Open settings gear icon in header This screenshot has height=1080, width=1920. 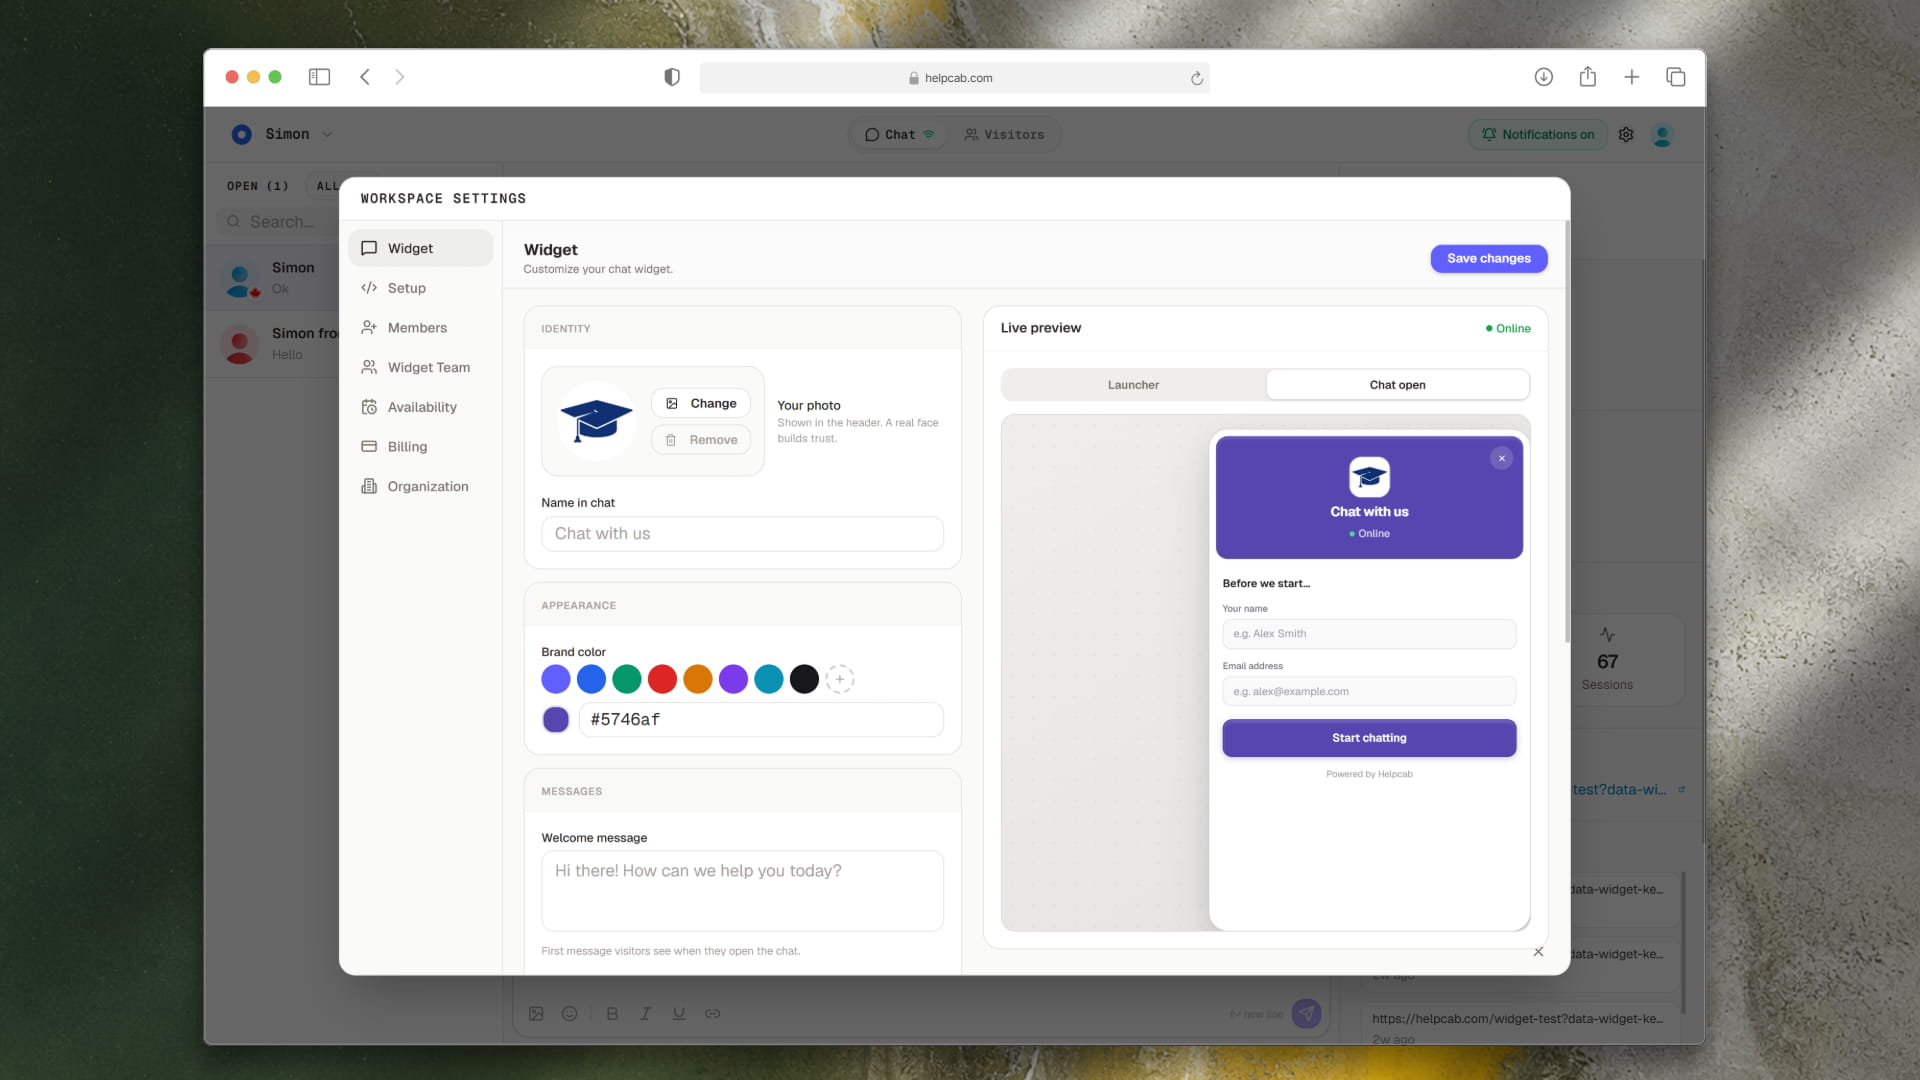pos(1626,134)
